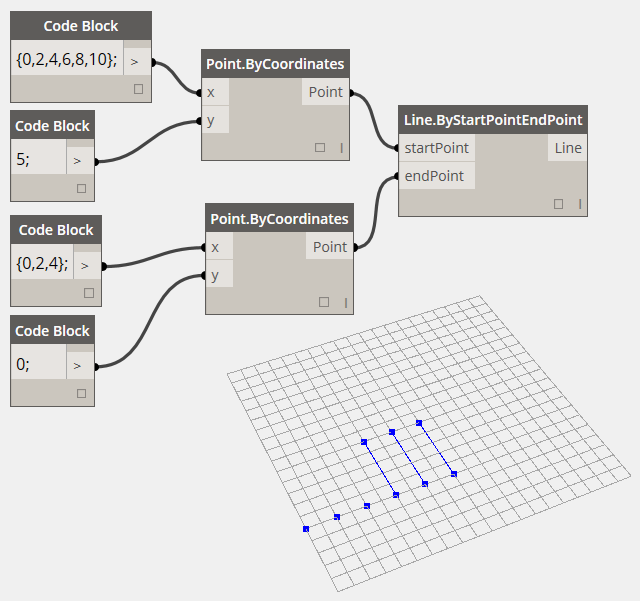This screenshot has width=640, height=601.
Task: Click the startPoint input port
Action: click(435, 148)
